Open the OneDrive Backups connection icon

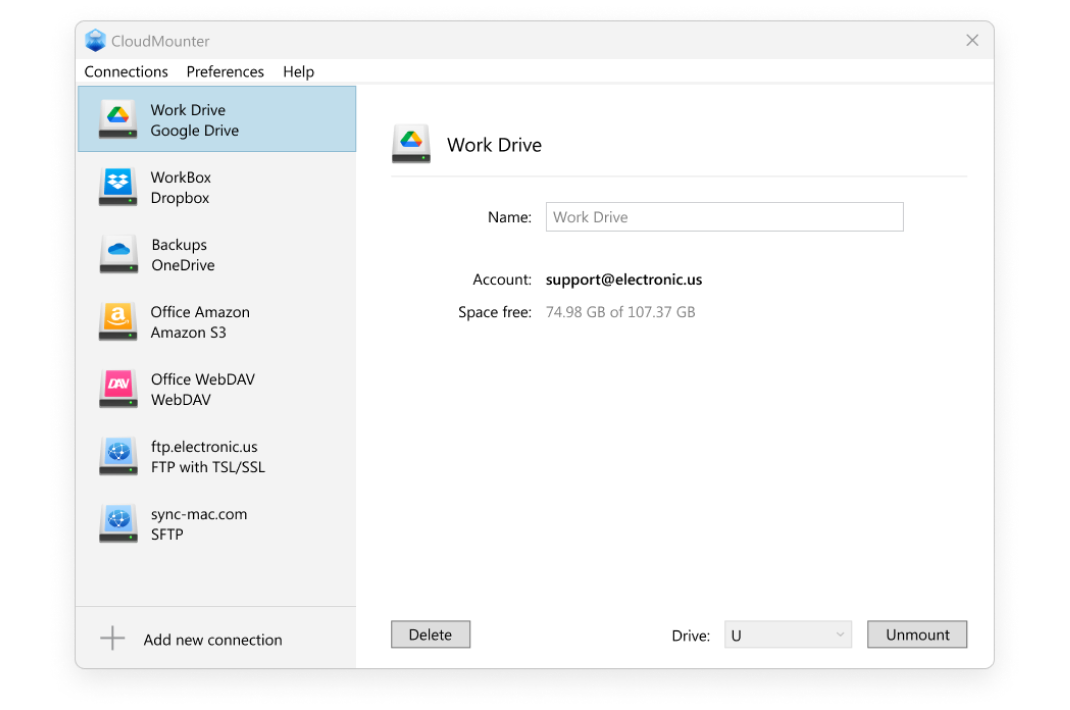tap(117, 254)
